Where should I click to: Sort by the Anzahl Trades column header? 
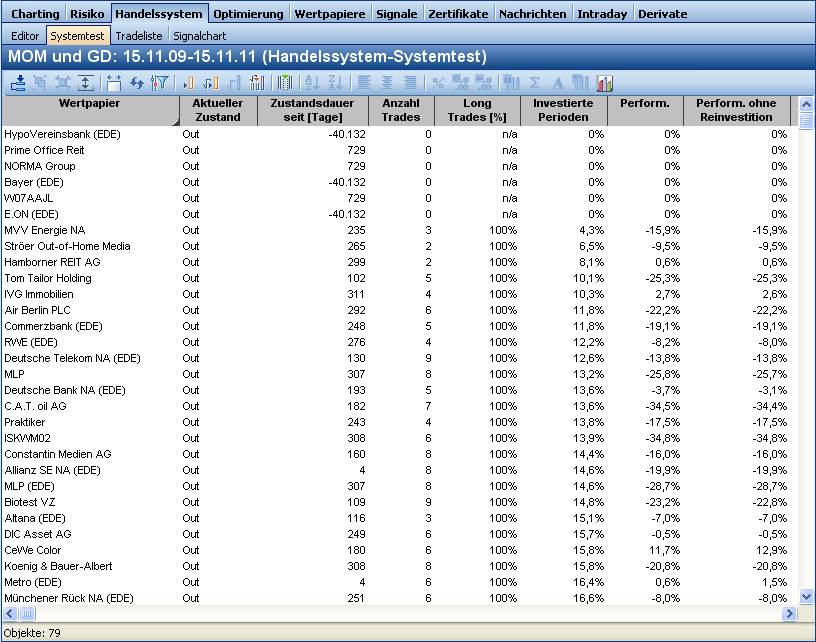point(400,110)
